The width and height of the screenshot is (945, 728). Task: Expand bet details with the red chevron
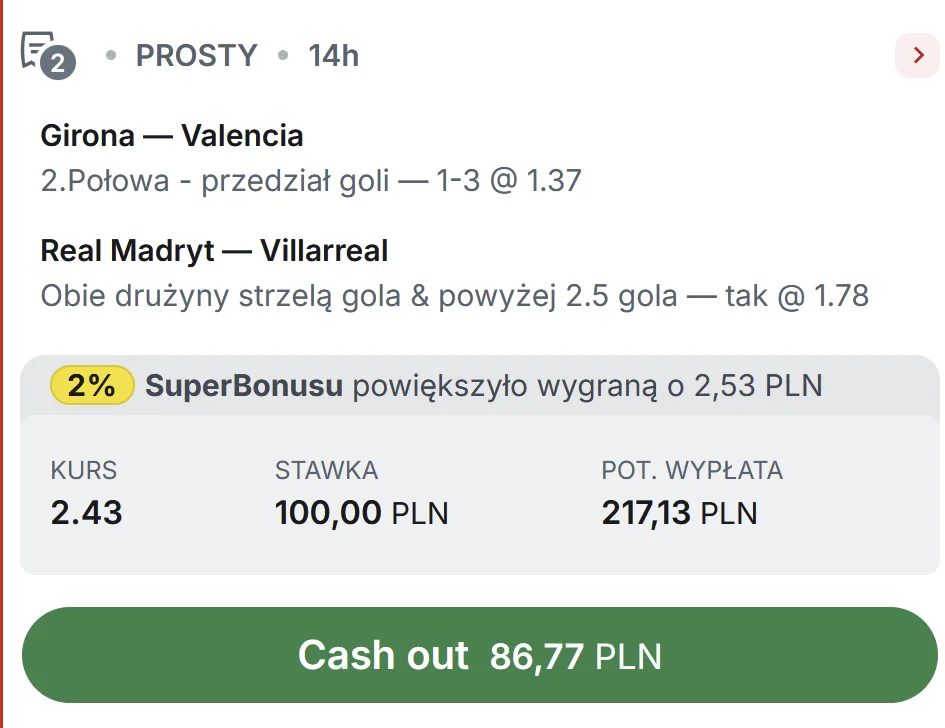[x=917, y=56]
